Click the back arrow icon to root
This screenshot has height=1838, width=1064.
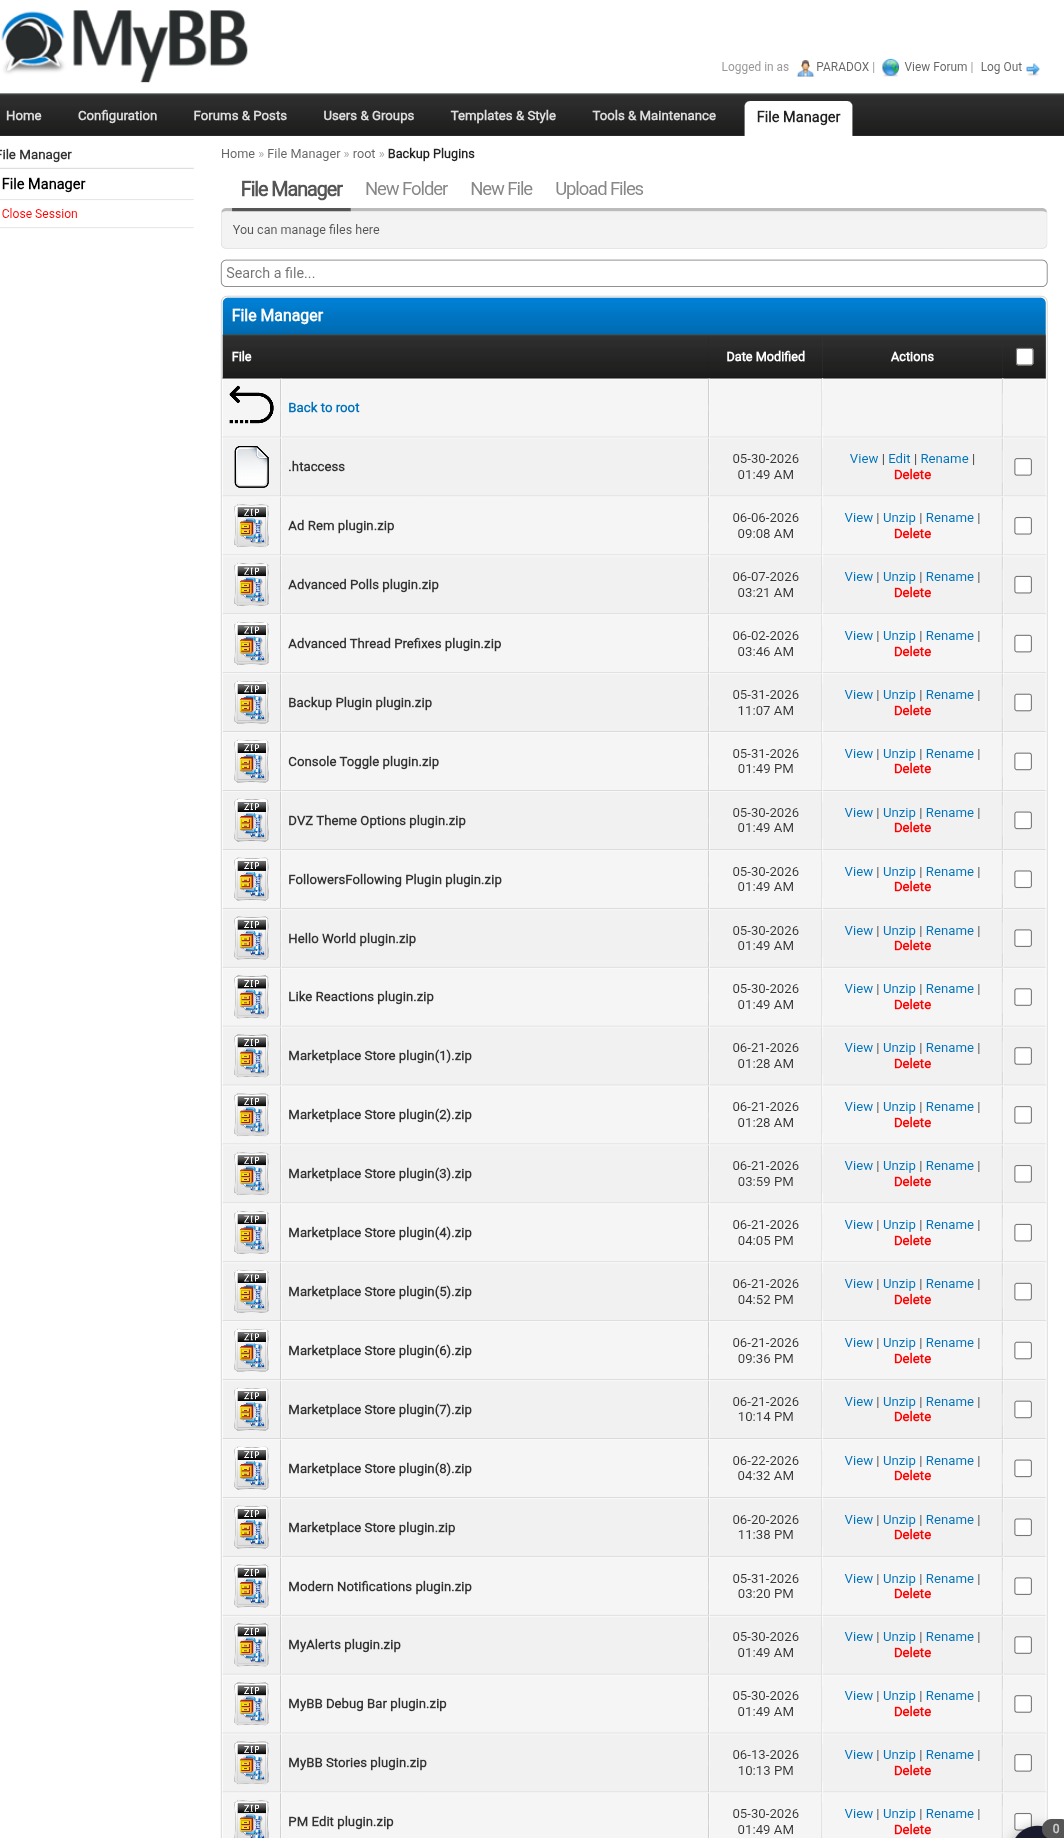coord(251,406)
